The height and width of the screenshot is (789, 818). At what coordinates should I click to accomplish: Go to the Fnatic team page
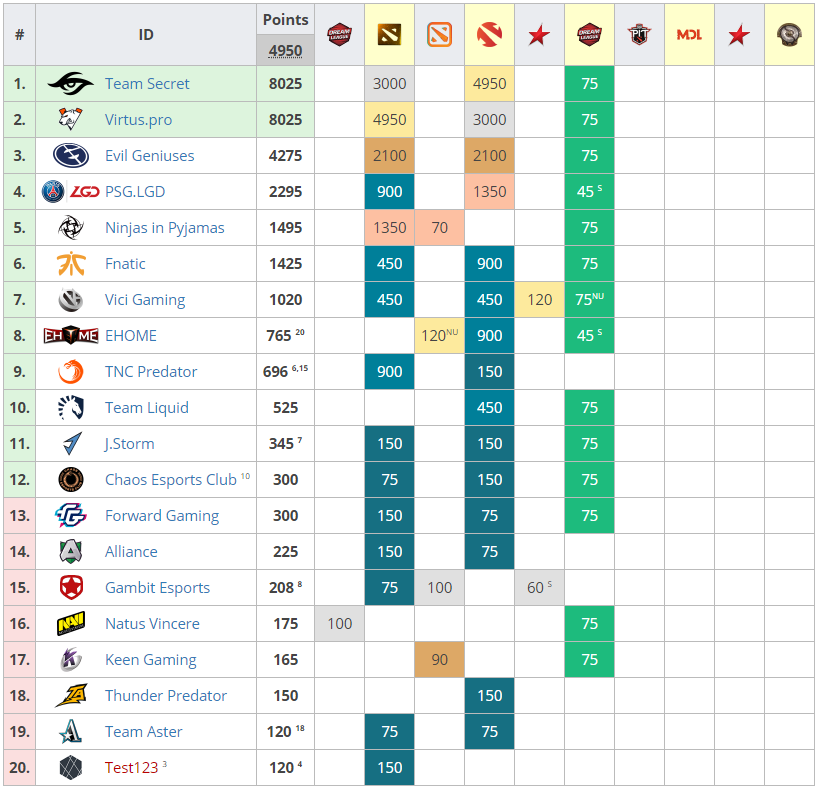(x=125, y=264)
